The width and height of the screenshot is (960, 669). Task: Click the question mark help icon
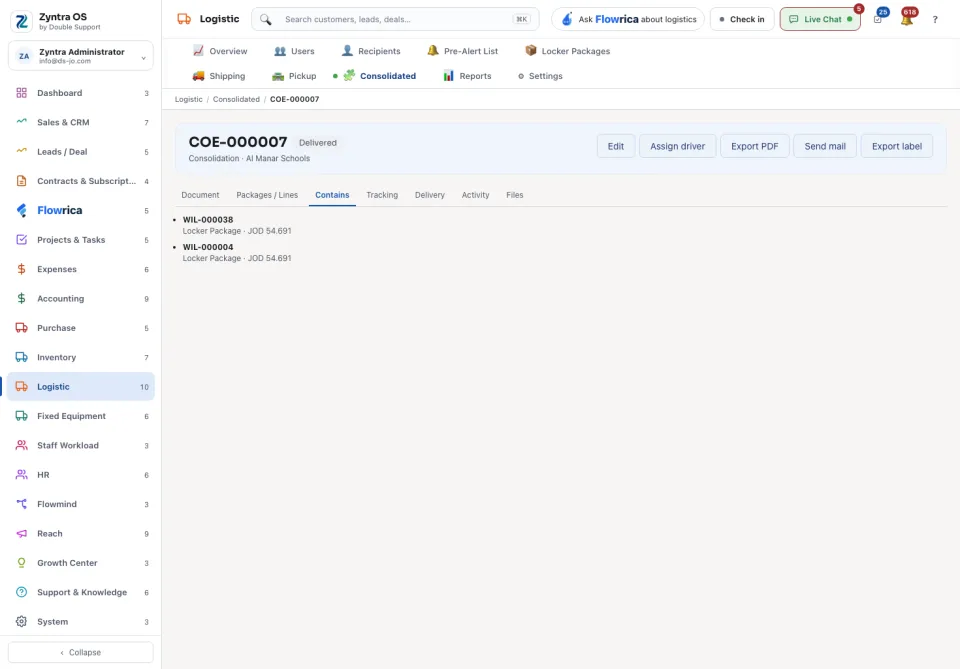pos(935,20)
